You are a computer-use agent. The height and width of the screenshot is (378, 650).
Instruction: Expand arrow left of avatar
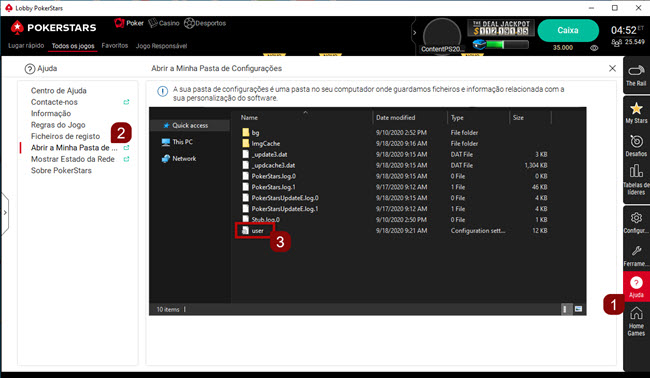coord(414,32)
